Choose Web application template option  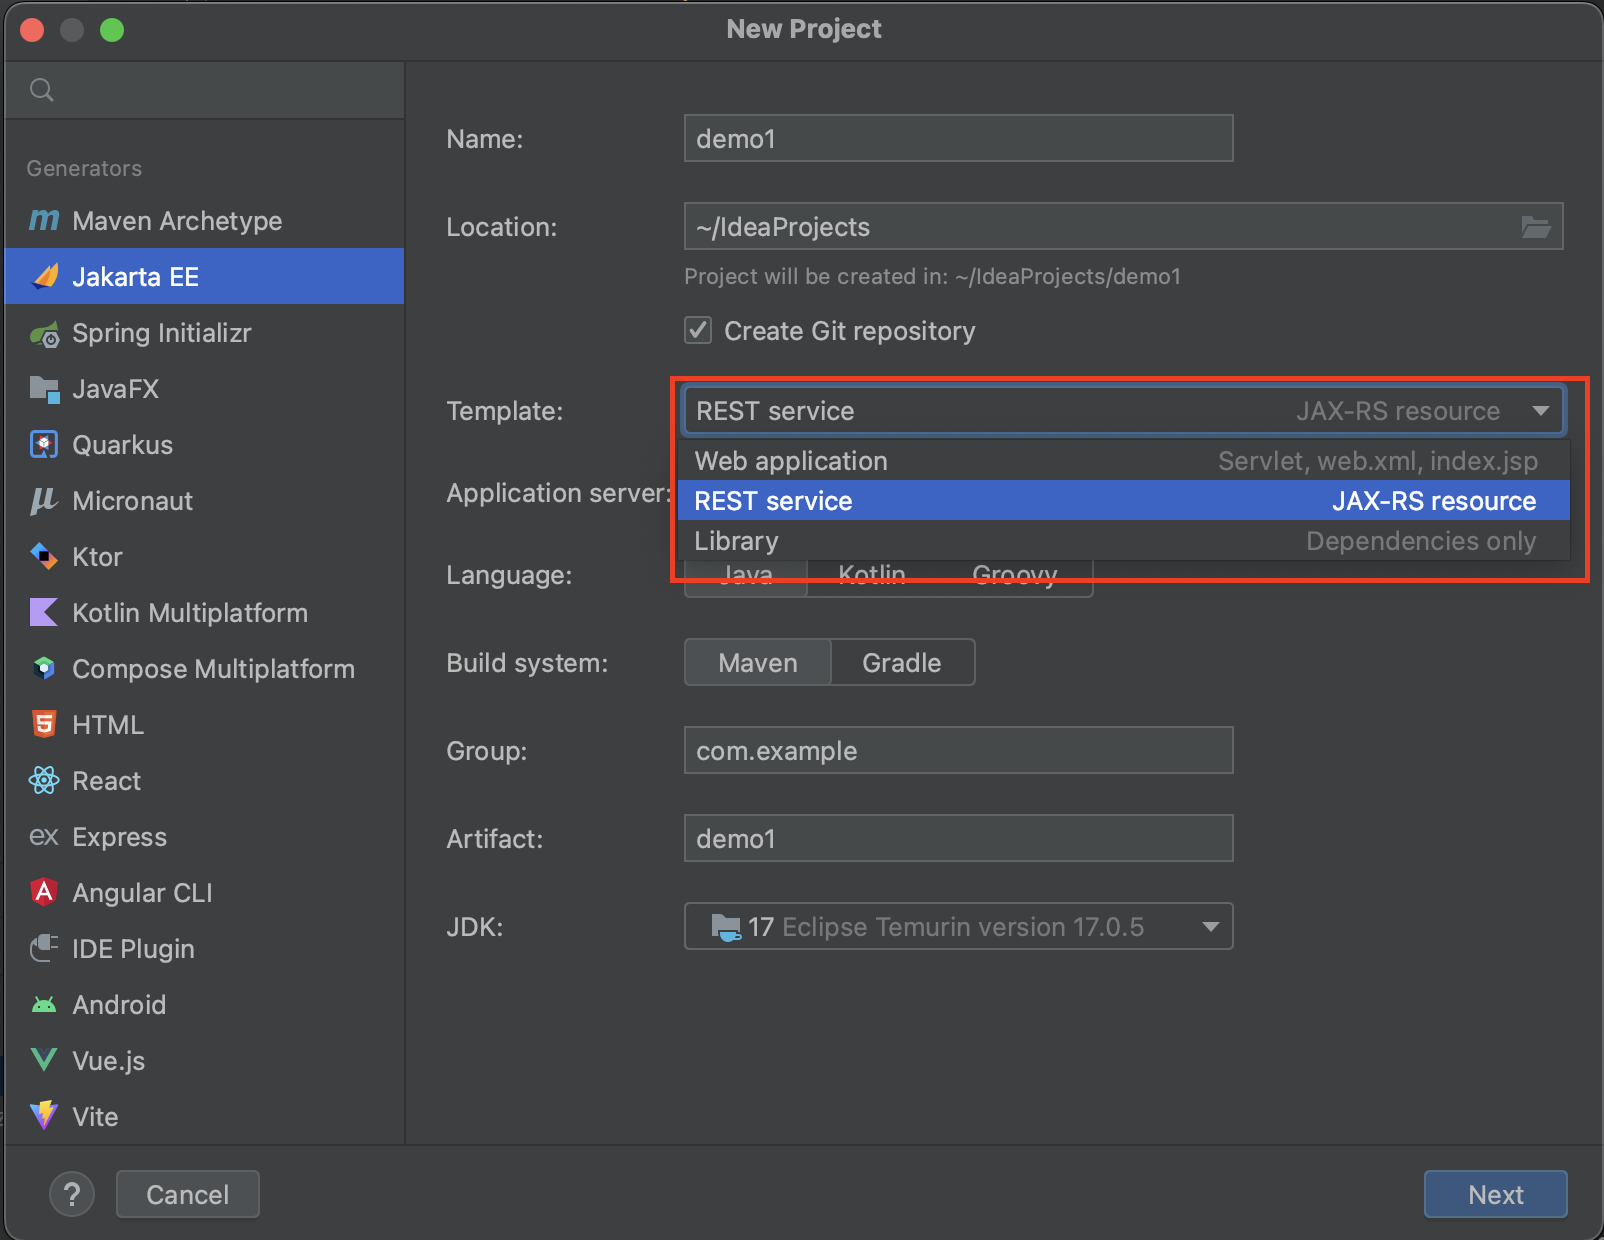click(x=1124, y=461)
